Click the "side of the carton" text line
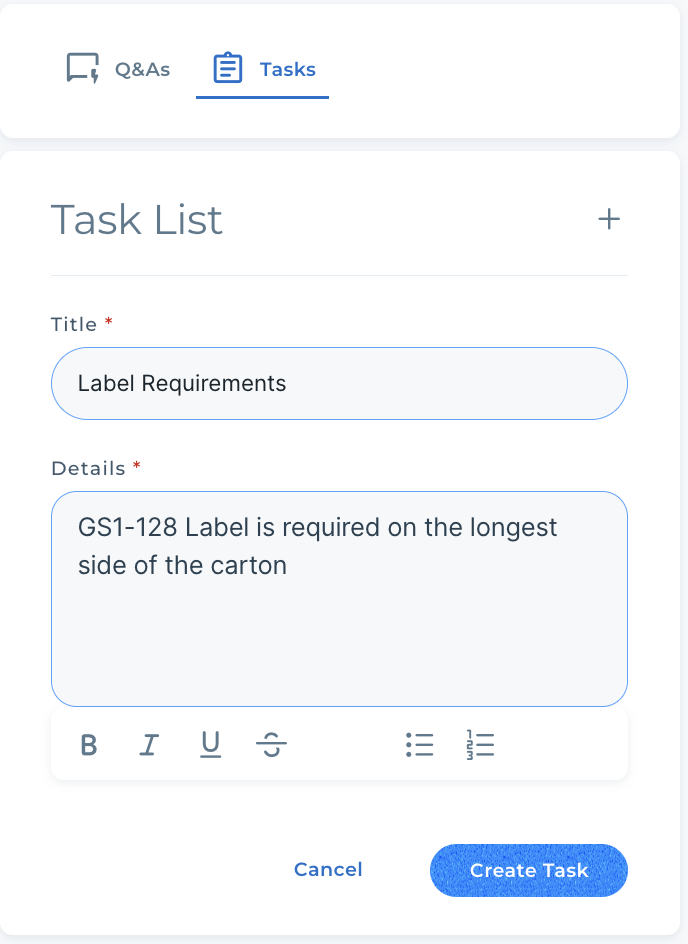 coord(182,565)
